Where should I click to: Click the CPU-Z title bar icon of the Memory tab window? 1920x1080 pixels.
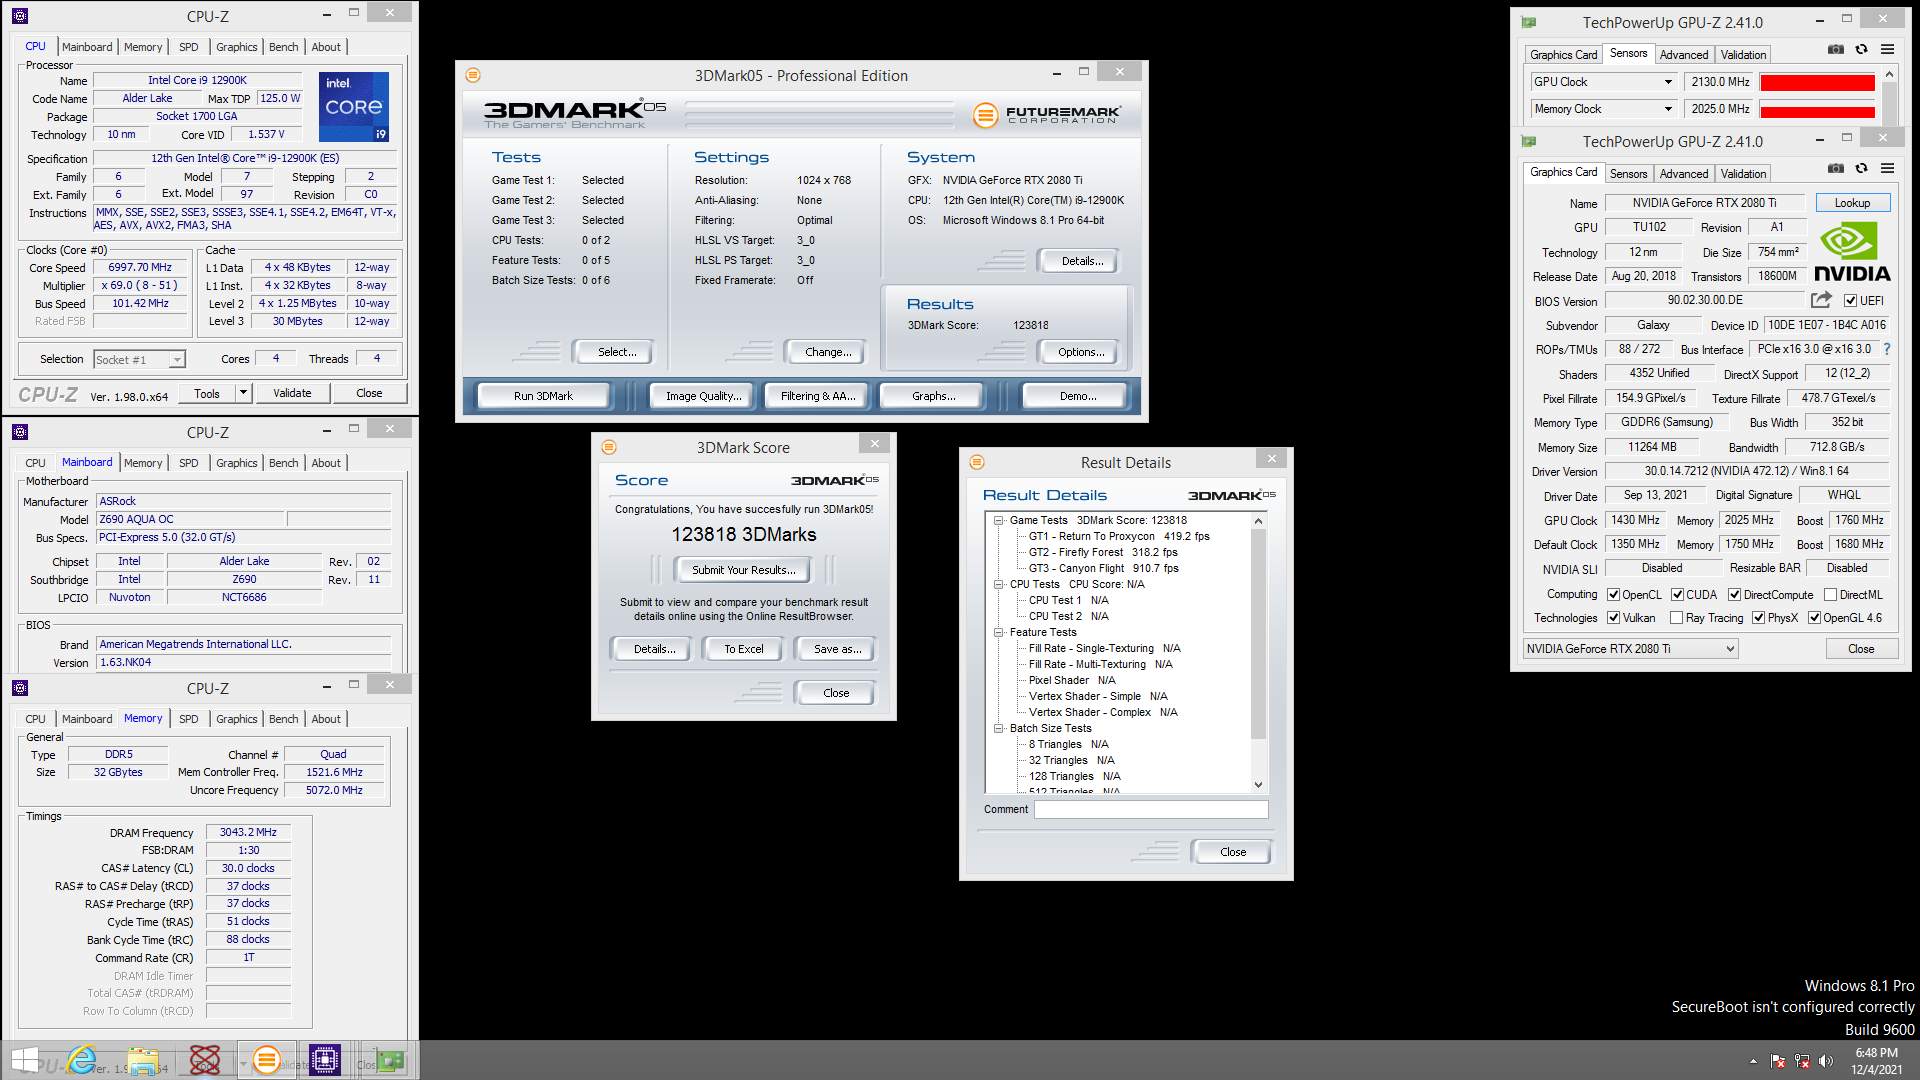pos(20,688)
